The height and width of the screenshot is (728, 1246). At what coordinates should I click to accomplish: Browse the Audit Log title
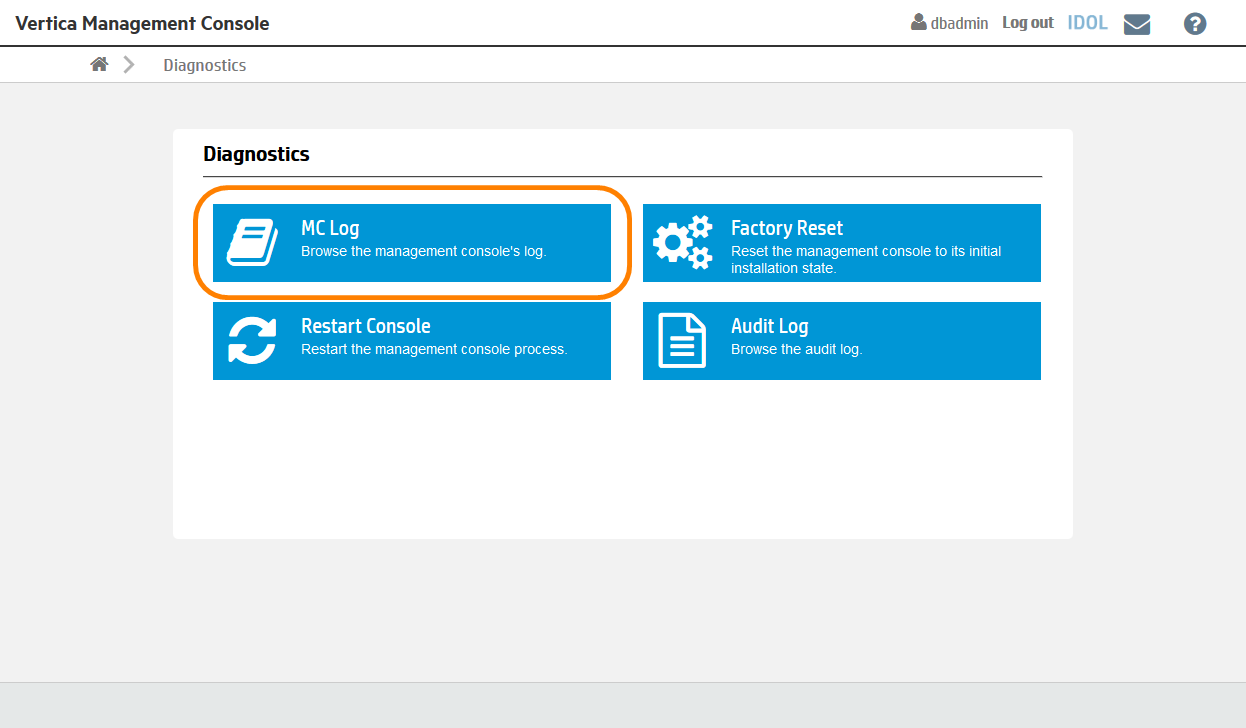[x=769, y=327]
